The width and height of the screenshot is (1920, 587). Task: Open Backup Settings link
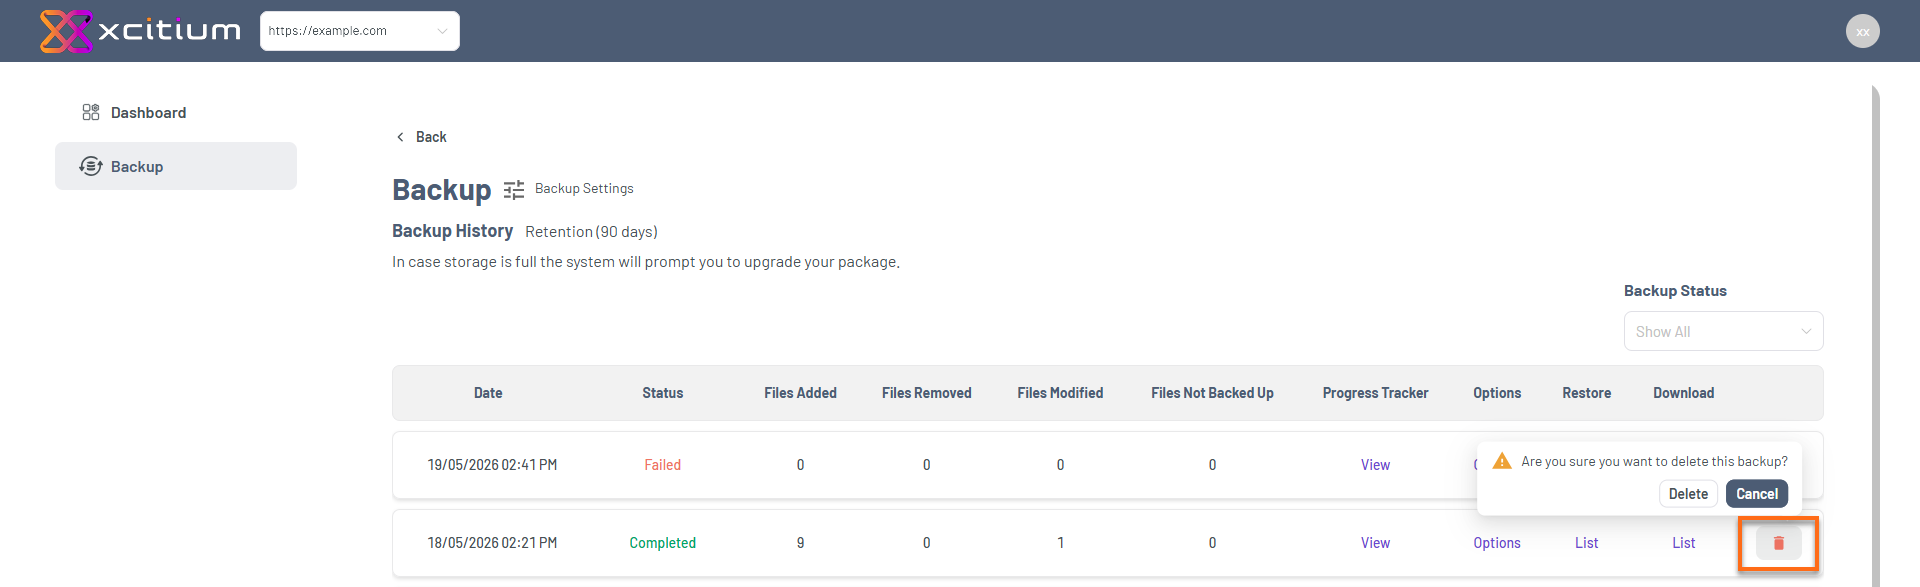[584, 188]
